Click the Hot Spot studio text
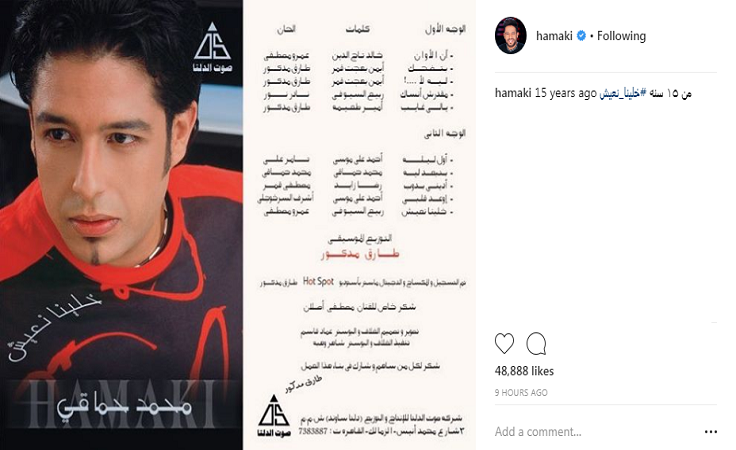736x450 pixels. tap(318, 282)
